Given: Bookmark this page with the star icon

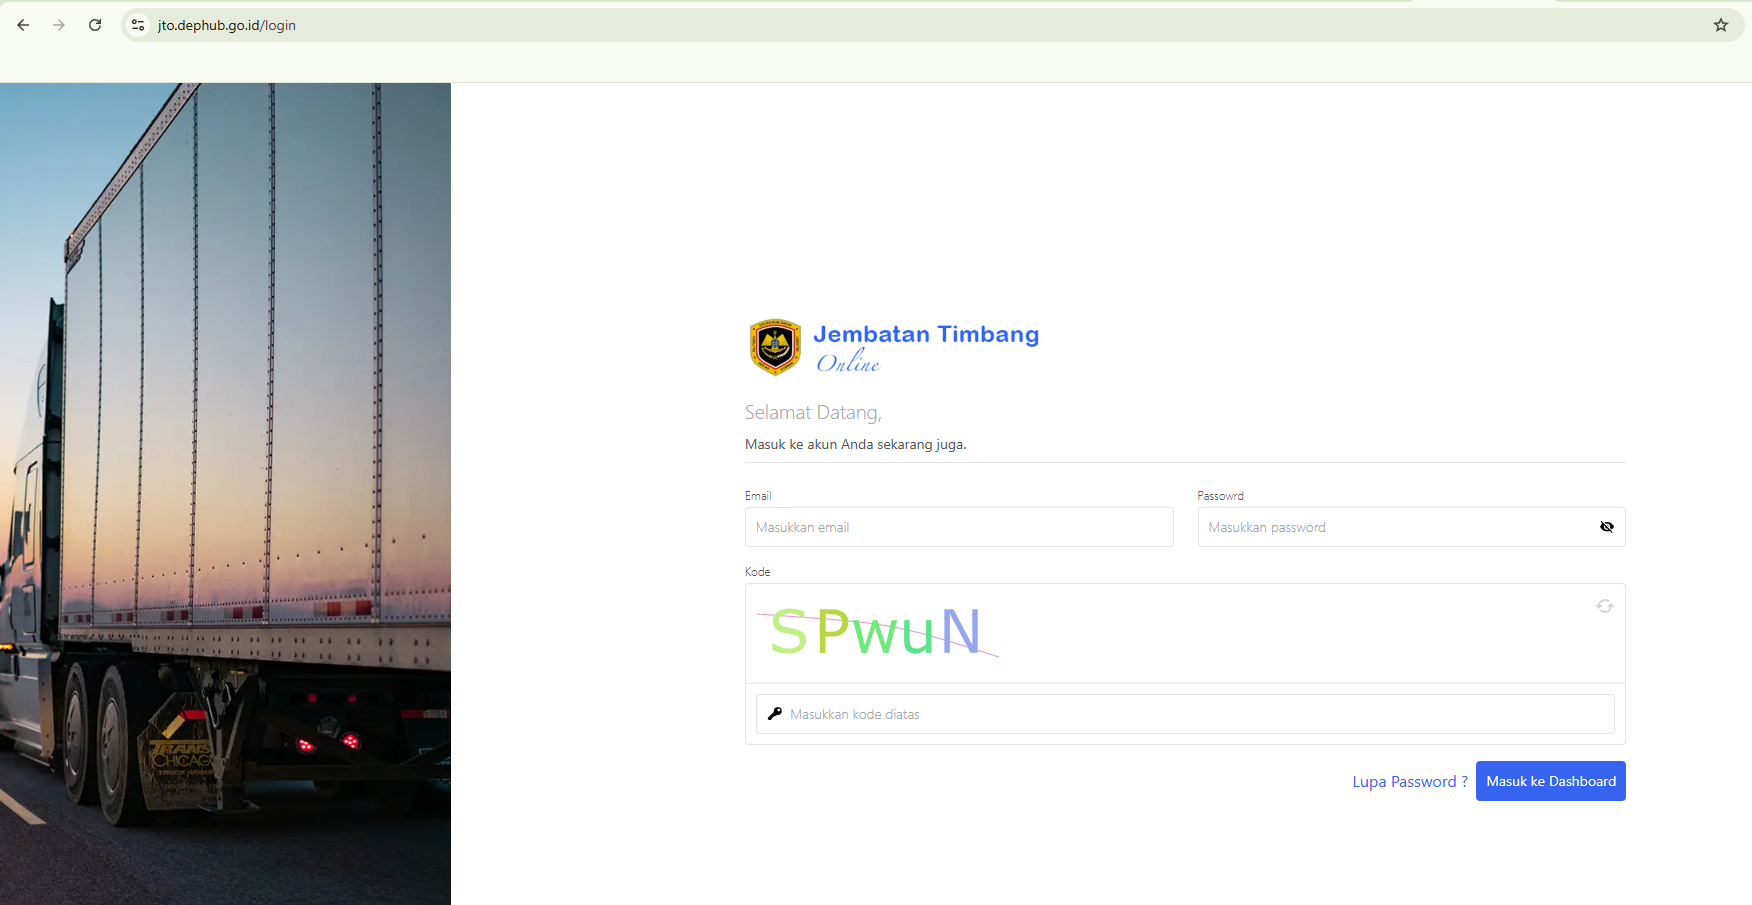Looking at the screenshot, I should (1720, 25).
